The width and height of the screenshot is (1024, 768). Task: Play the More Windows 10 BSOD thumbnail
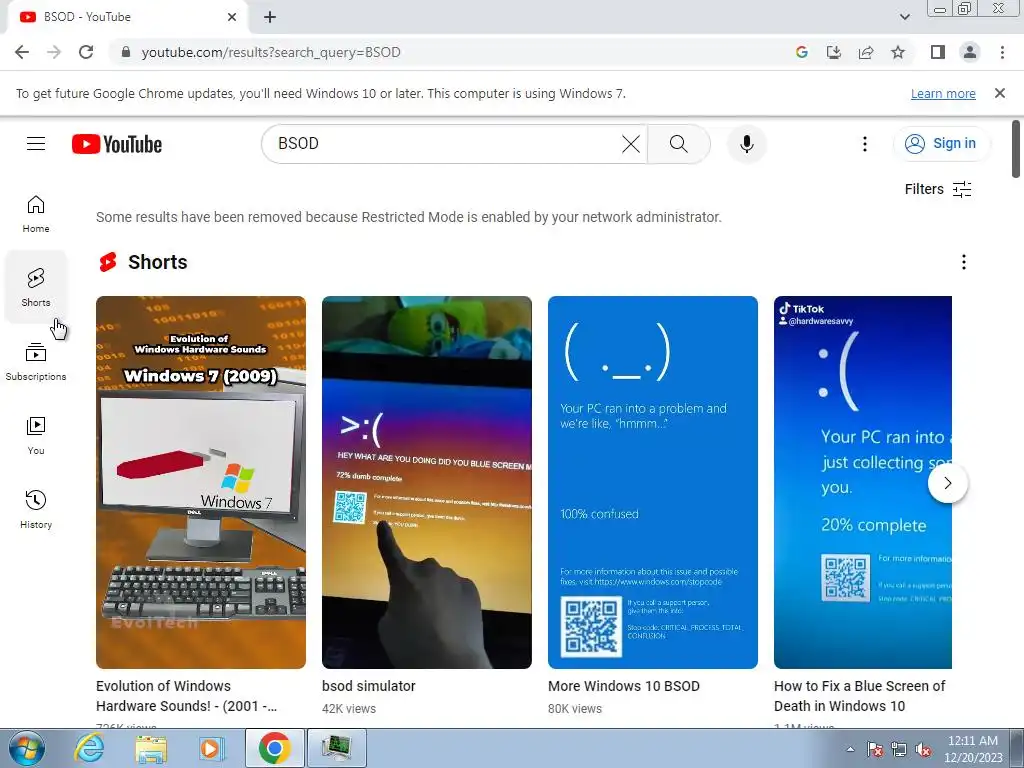[x=652, y=483]
